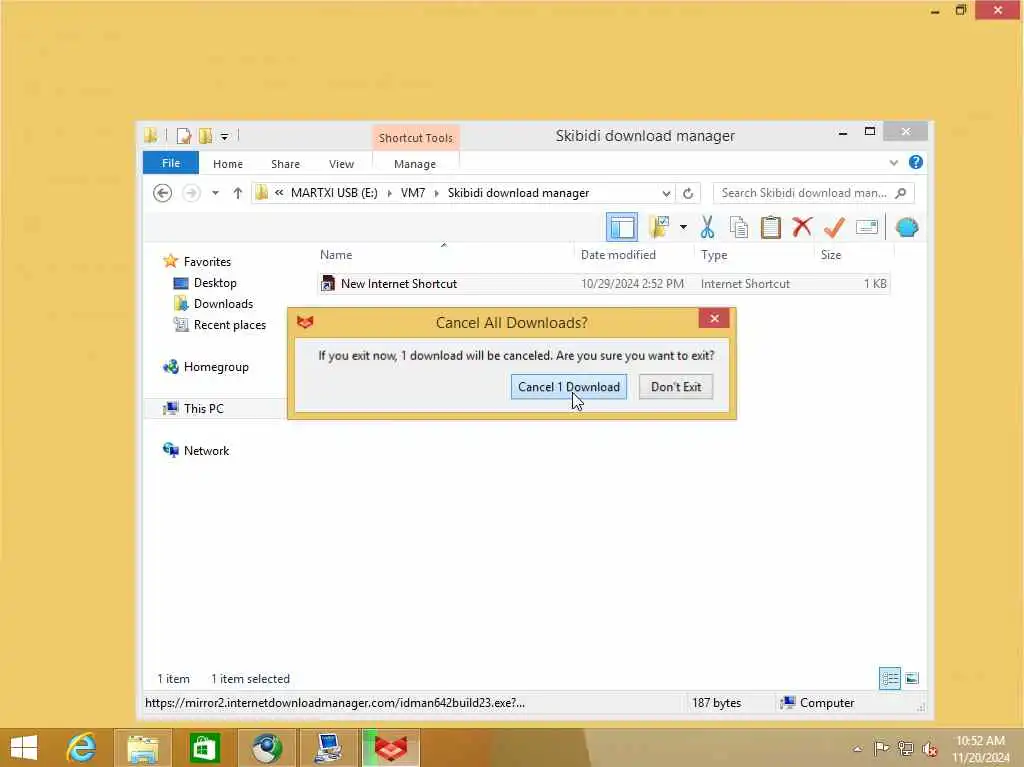Open the Windows Store taskbar icon
Screen dimensions: 1024x767
click(x=204, y=748)
